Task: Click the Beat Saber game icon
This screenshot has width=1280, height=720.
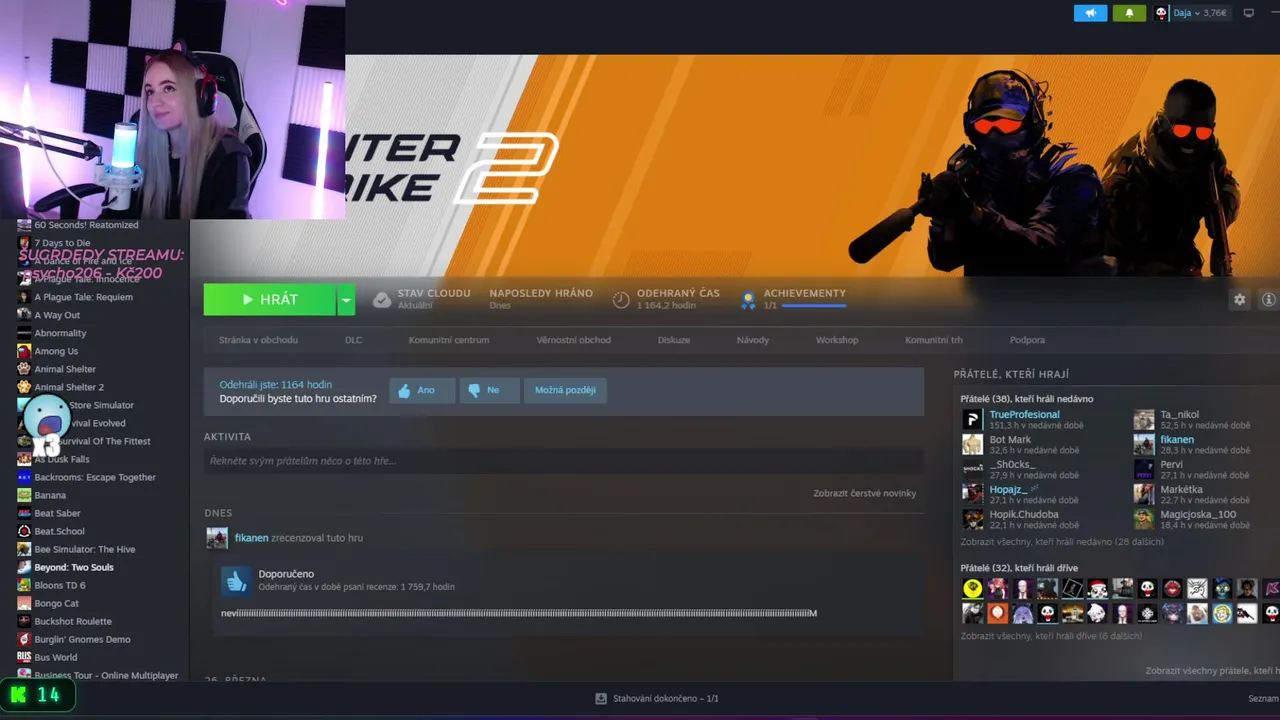Action: coord(24,513)
